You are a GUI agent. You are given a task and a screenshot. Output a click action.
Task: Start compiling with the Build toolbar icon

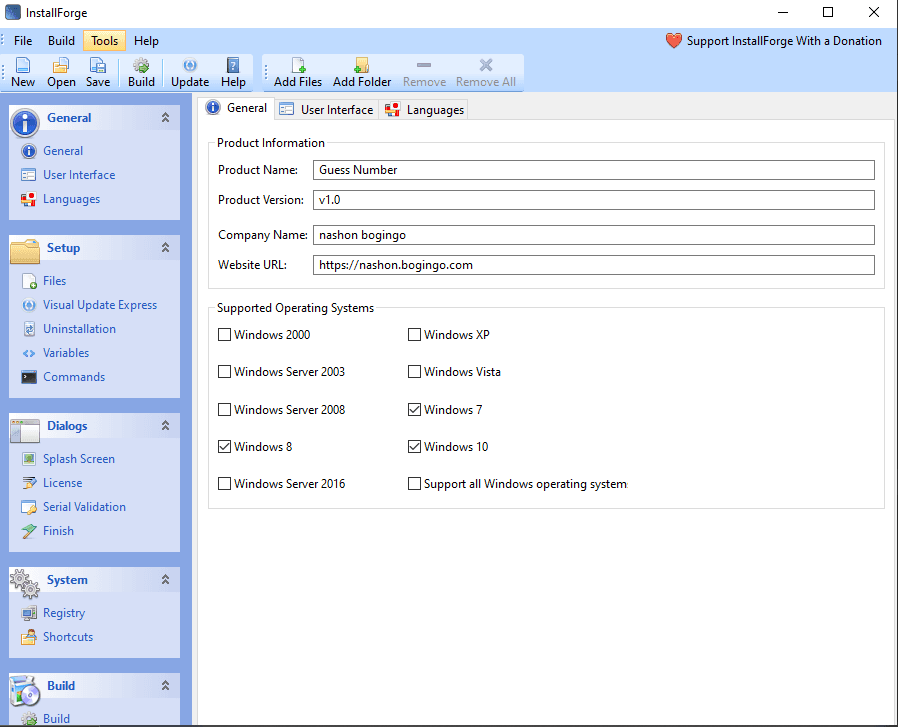(x=140, y=72)
